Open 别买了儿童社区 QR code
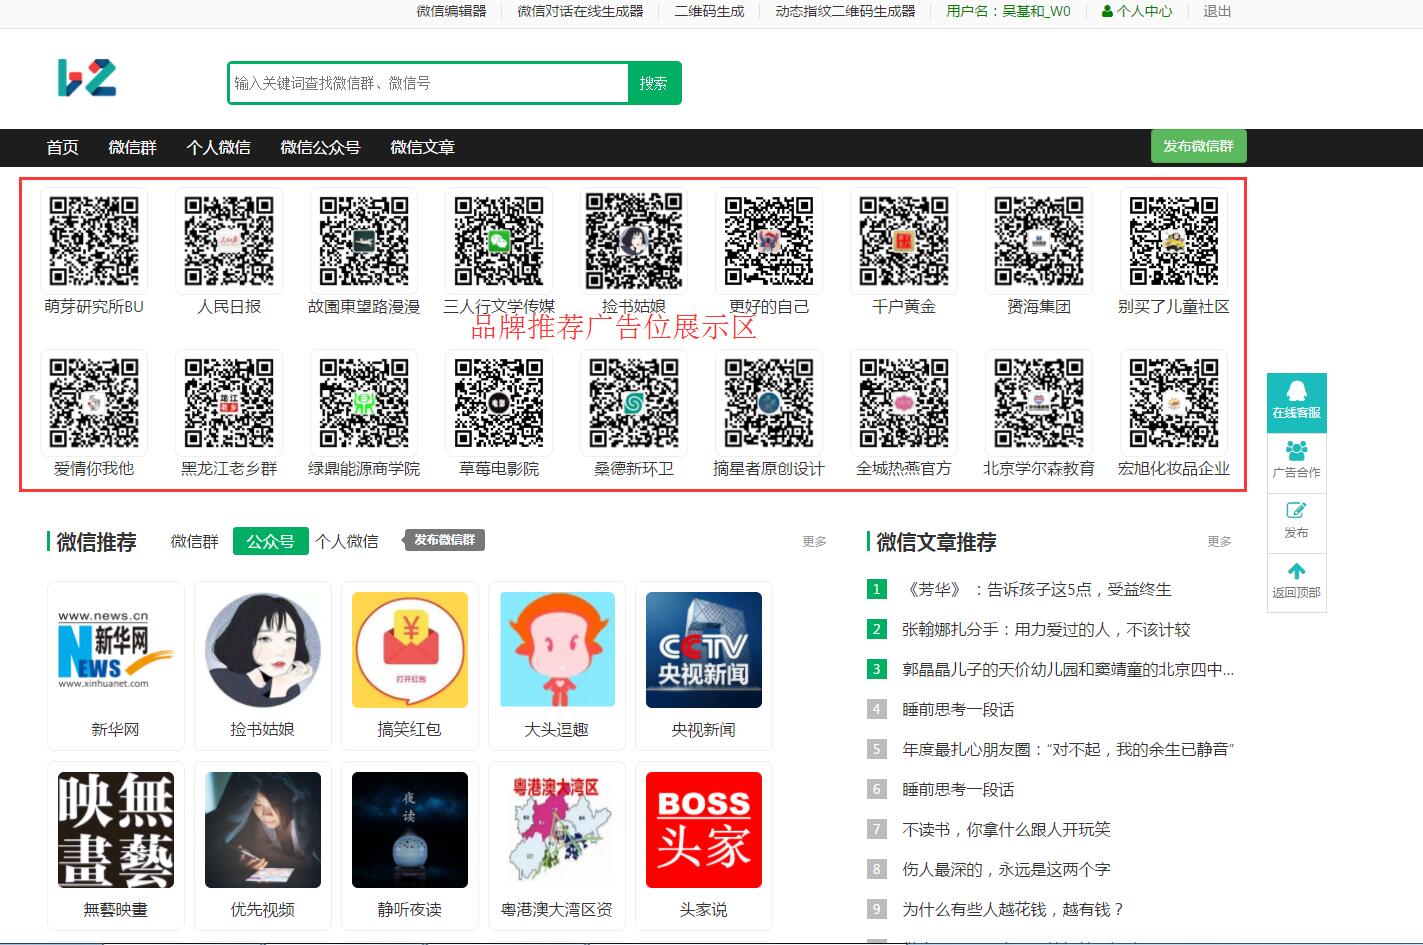1423x945 pixels. (1174, 241)
